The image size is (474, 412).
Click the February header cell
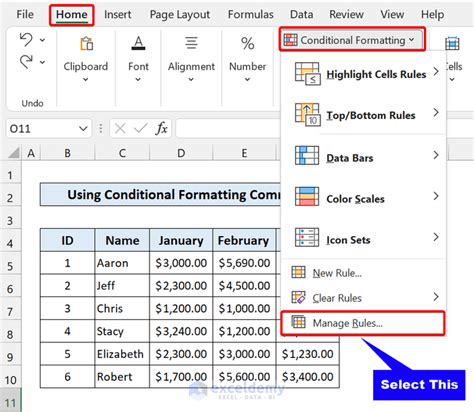(x=244, y=240)
